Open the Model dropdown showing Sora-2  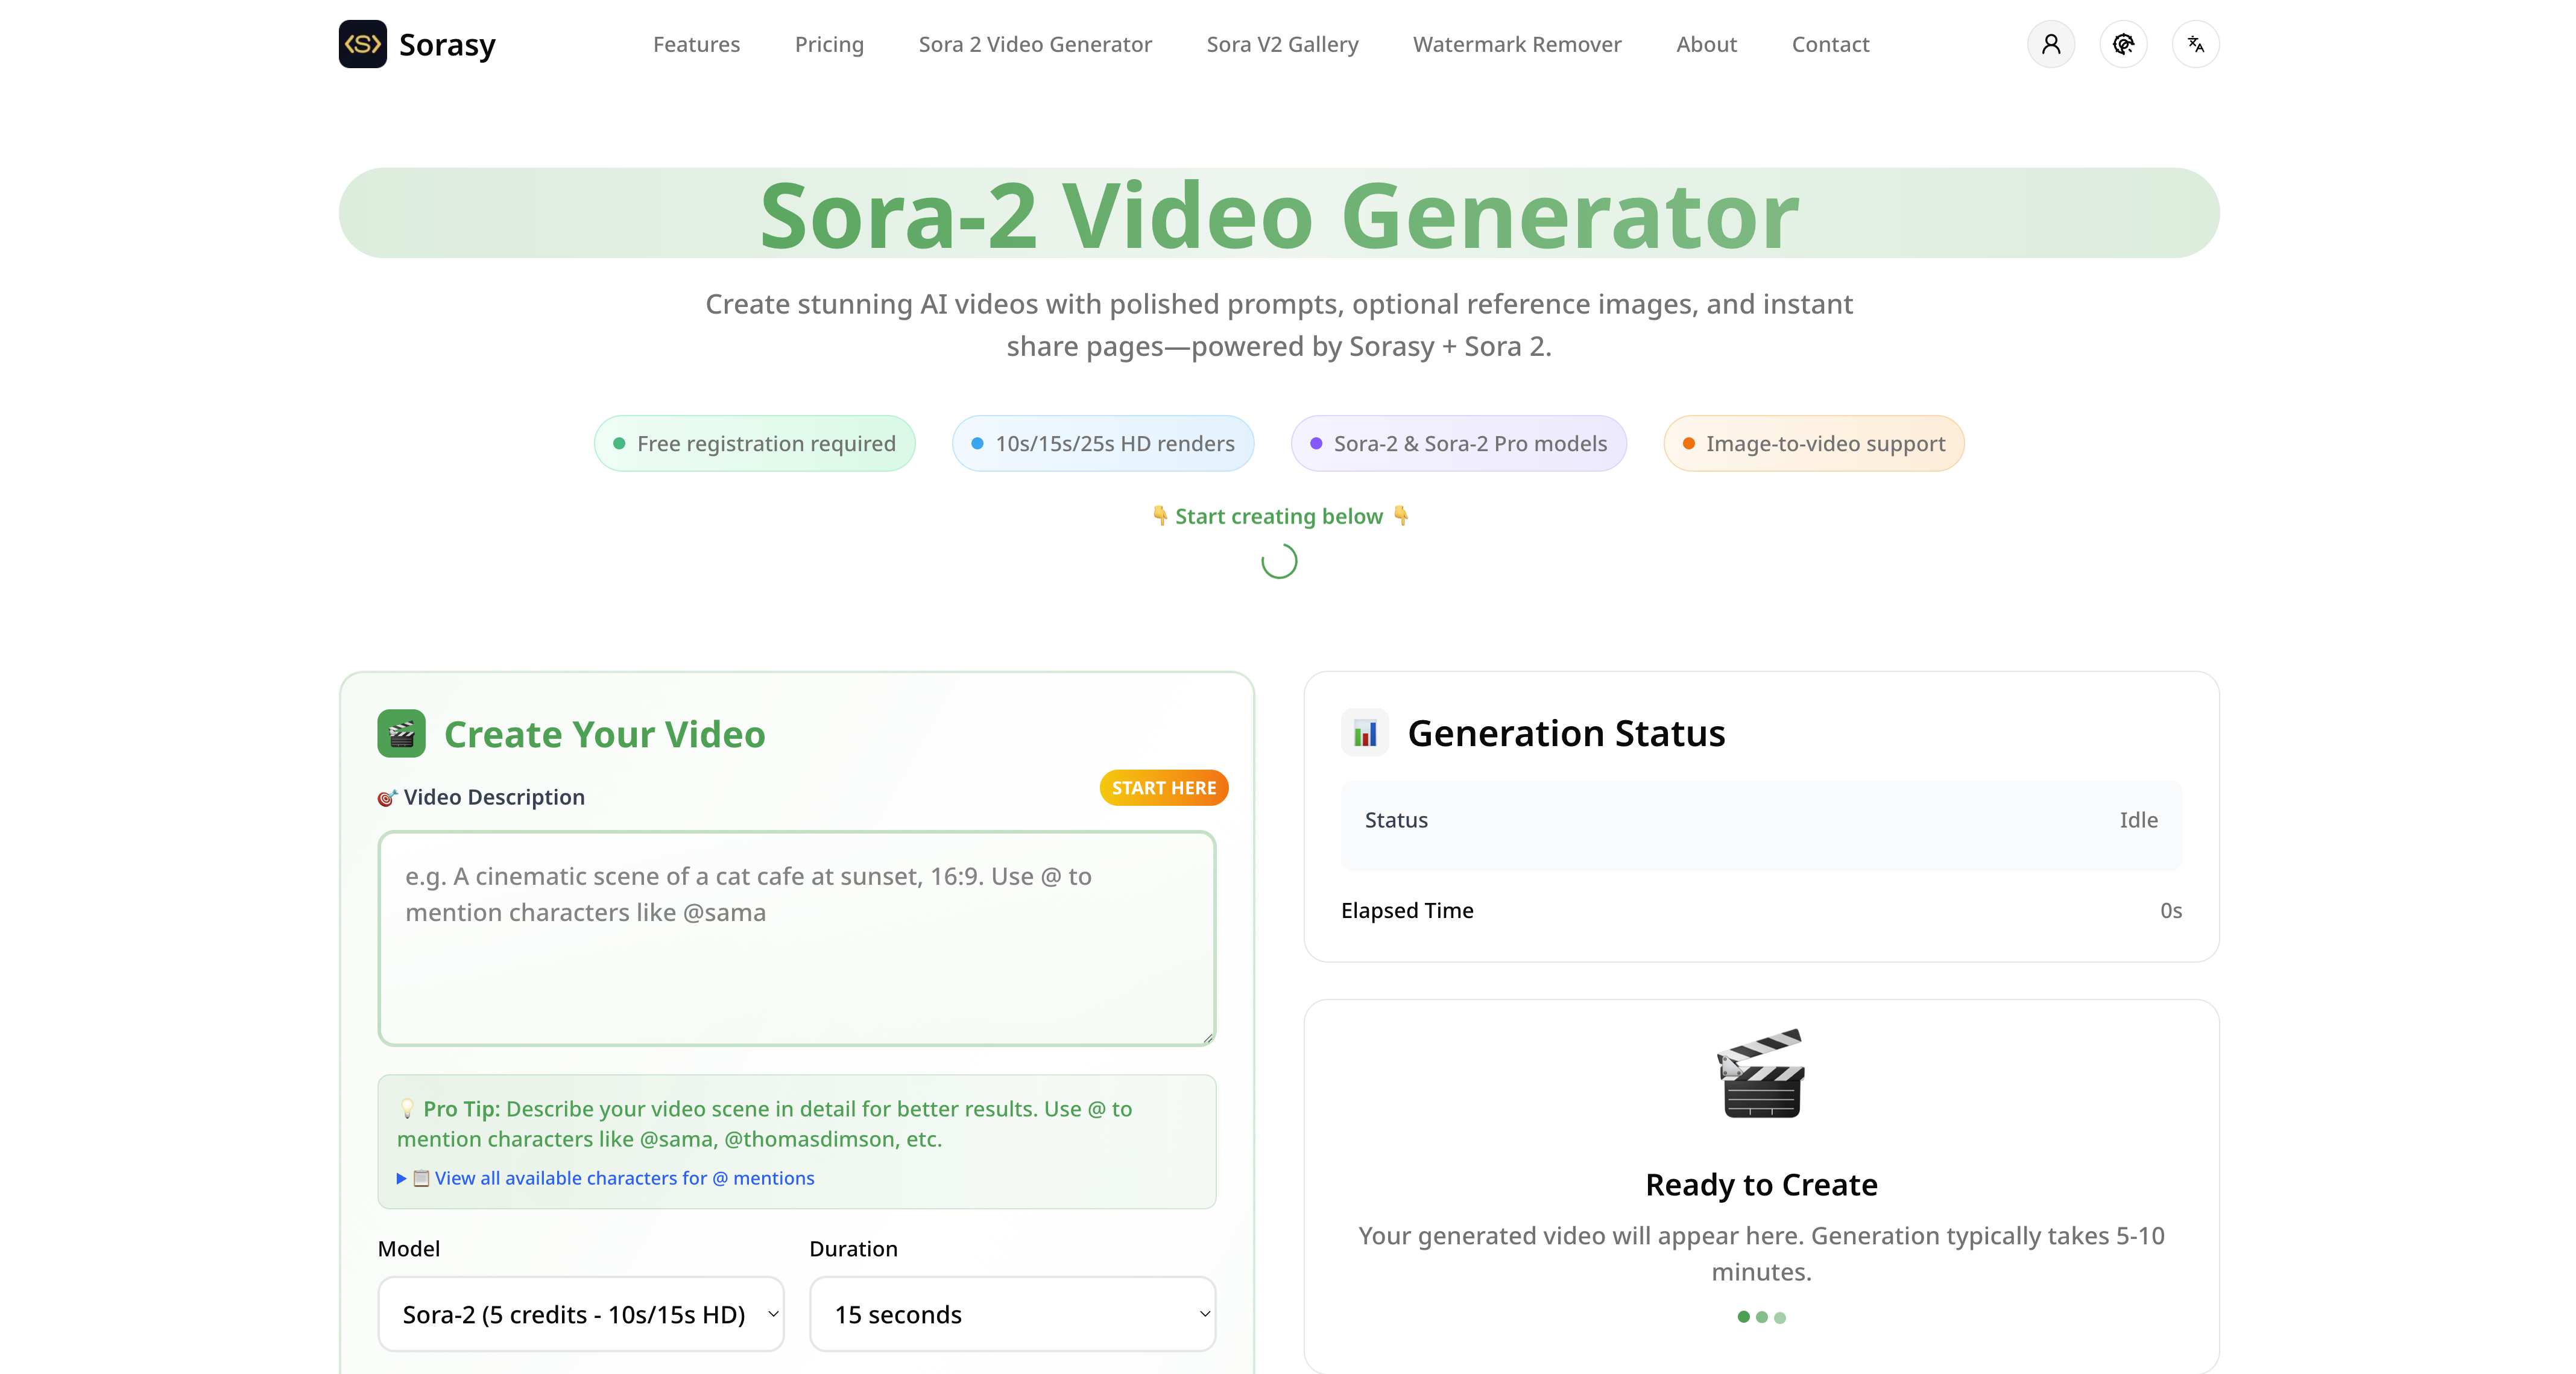580,1314
